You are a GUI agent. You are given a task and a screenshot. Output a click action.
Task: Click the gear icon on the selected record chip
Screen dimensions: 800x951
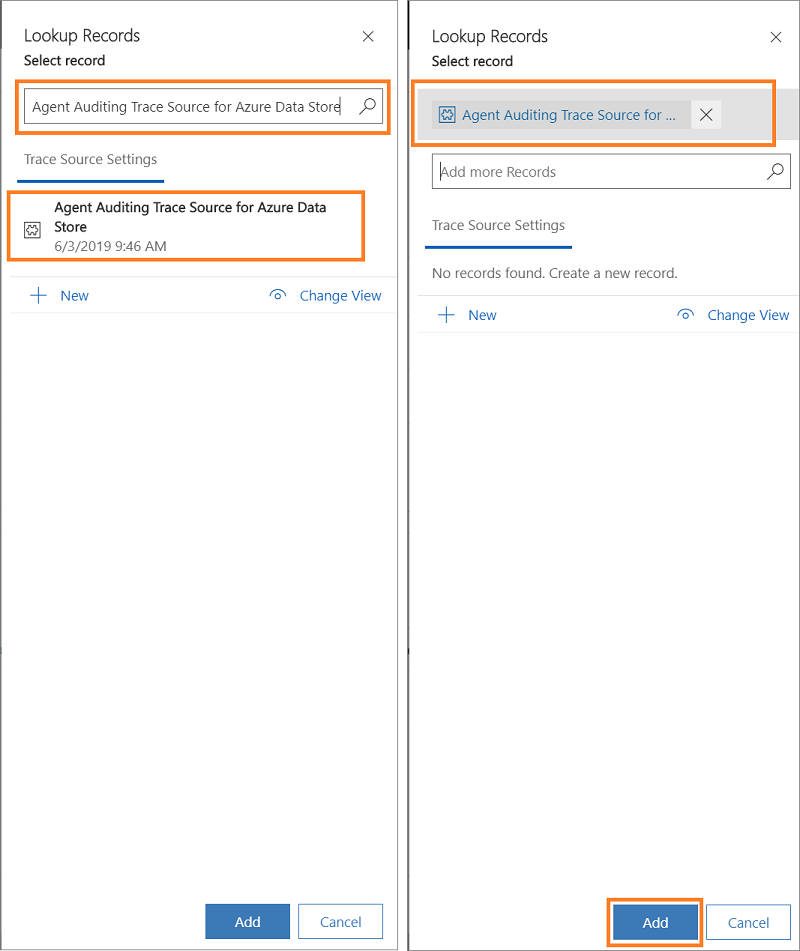pyautogui.click(x=448, y=114)
